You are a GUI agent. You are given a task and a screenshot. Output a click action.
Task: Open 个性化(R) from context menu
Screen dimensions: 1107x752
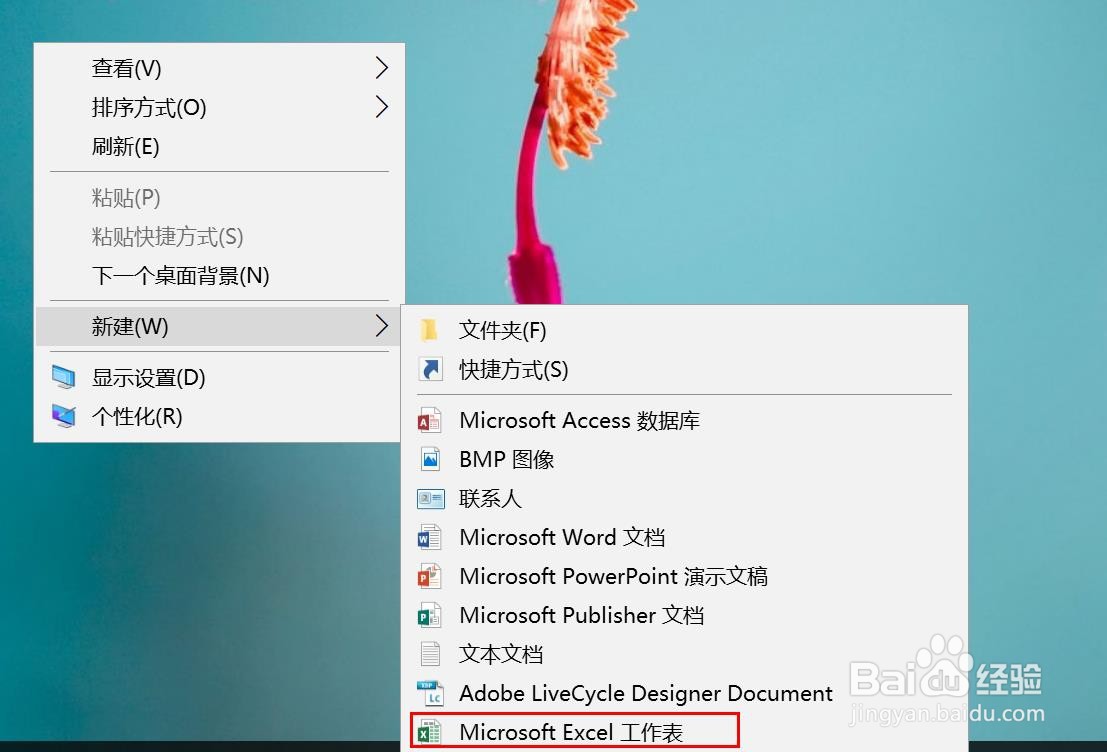(x=219, y=417)
